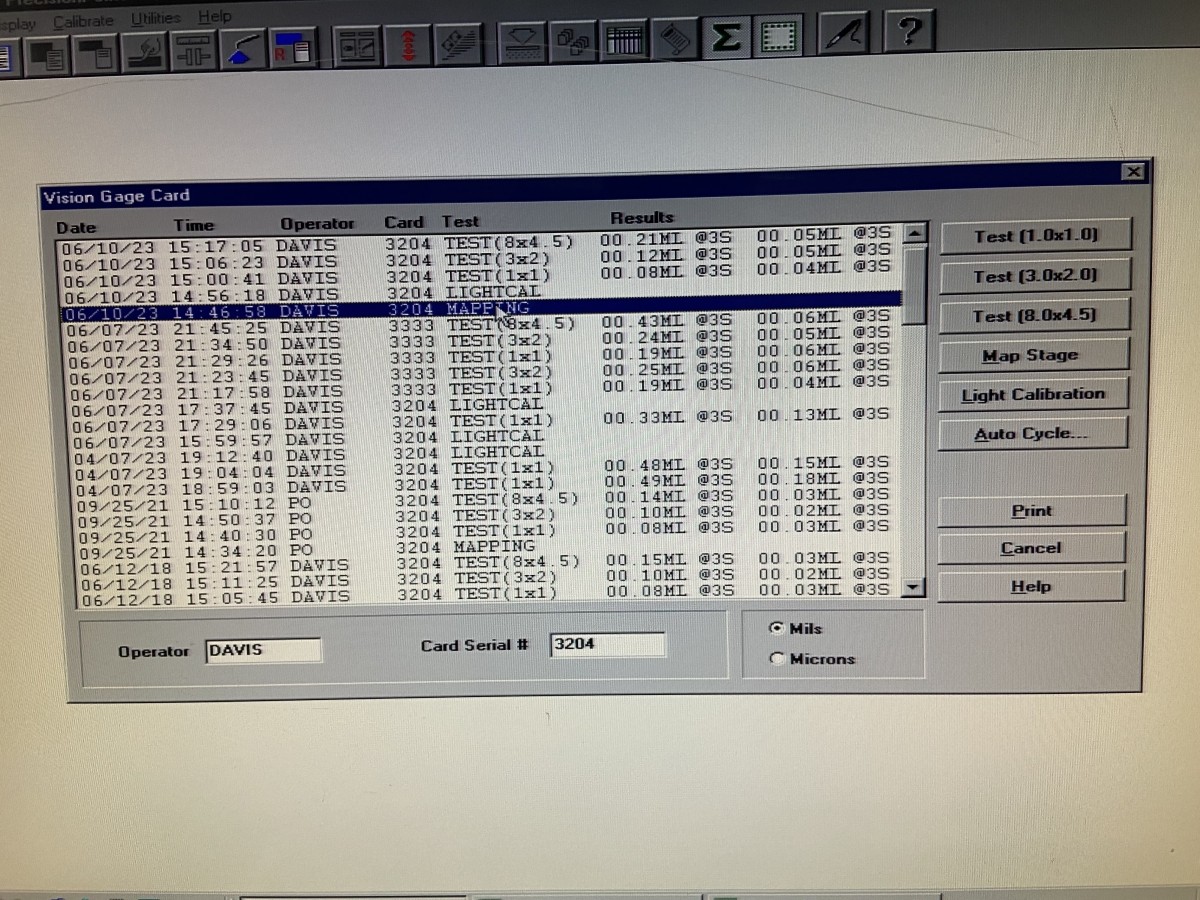Viewport: 1200px width, 900px height.
Task: Select the Microns radio button
Action: (776, 659)
